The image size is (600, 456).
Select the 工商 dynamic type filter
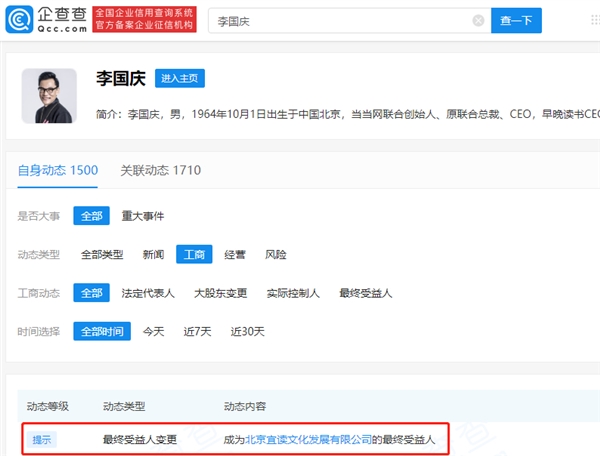[194, 255]
